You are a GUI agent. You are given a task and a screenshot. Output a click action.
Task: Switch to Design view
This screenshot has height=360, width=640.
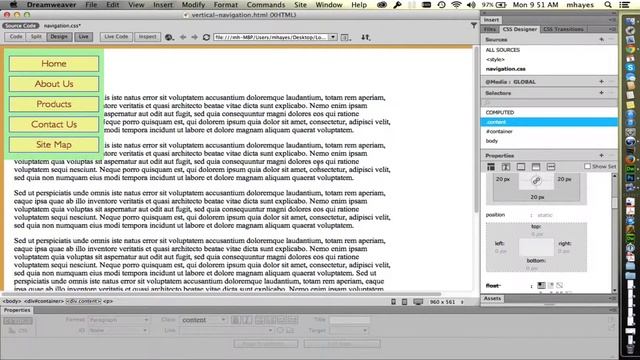(x=59, y=37)
